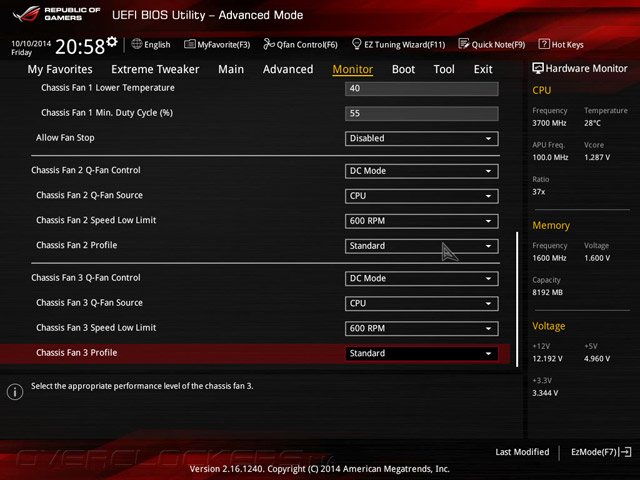Click the EZ Tuning Wizard(F11) label
The height and width of the screenshot is (480, 640).
(404, 44)
